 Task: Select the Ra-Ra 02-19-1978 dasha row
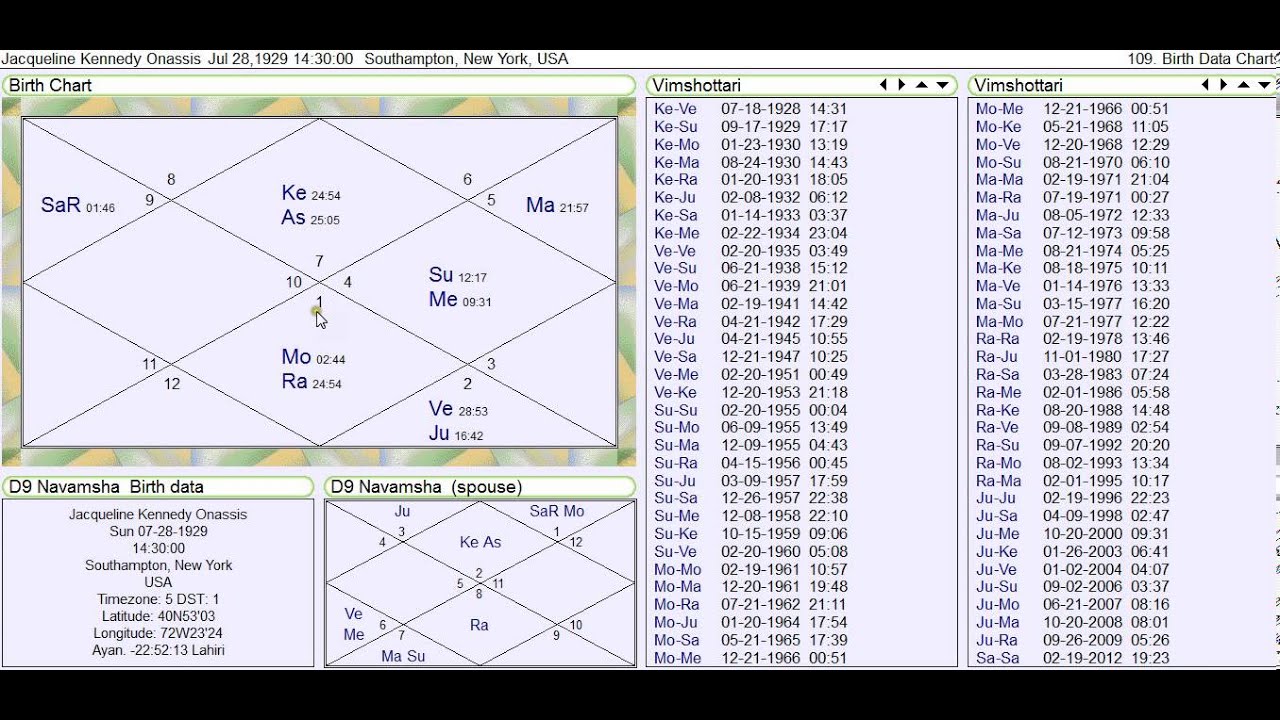(x=1073, y=339)
